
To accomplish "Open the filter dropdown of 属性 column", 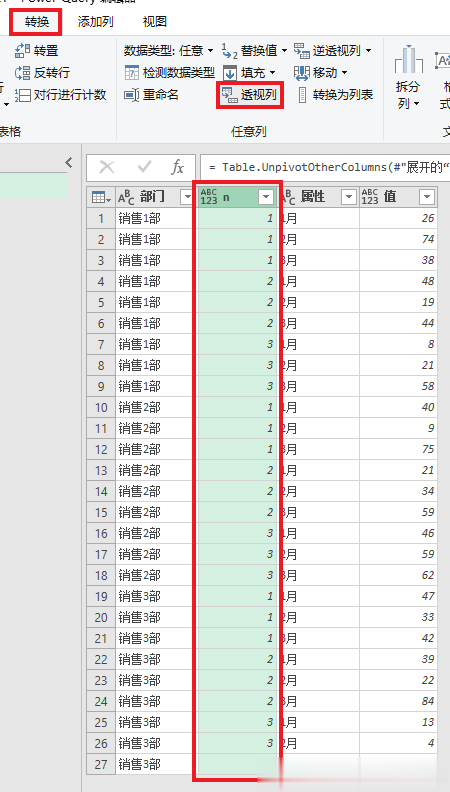I will pos(349,197).
